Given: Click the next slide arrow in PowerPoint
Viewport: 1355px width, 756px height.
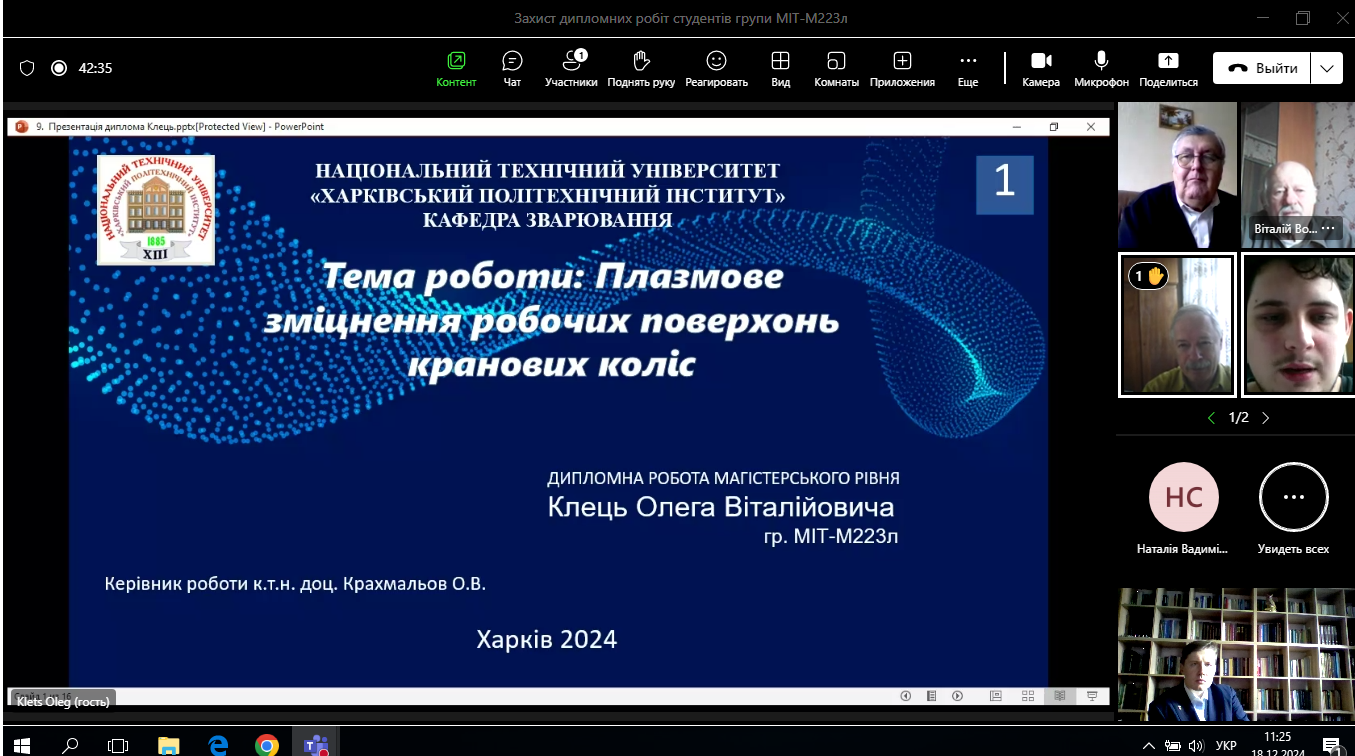Looking at the screenshot, I should [x=957, y=696].
